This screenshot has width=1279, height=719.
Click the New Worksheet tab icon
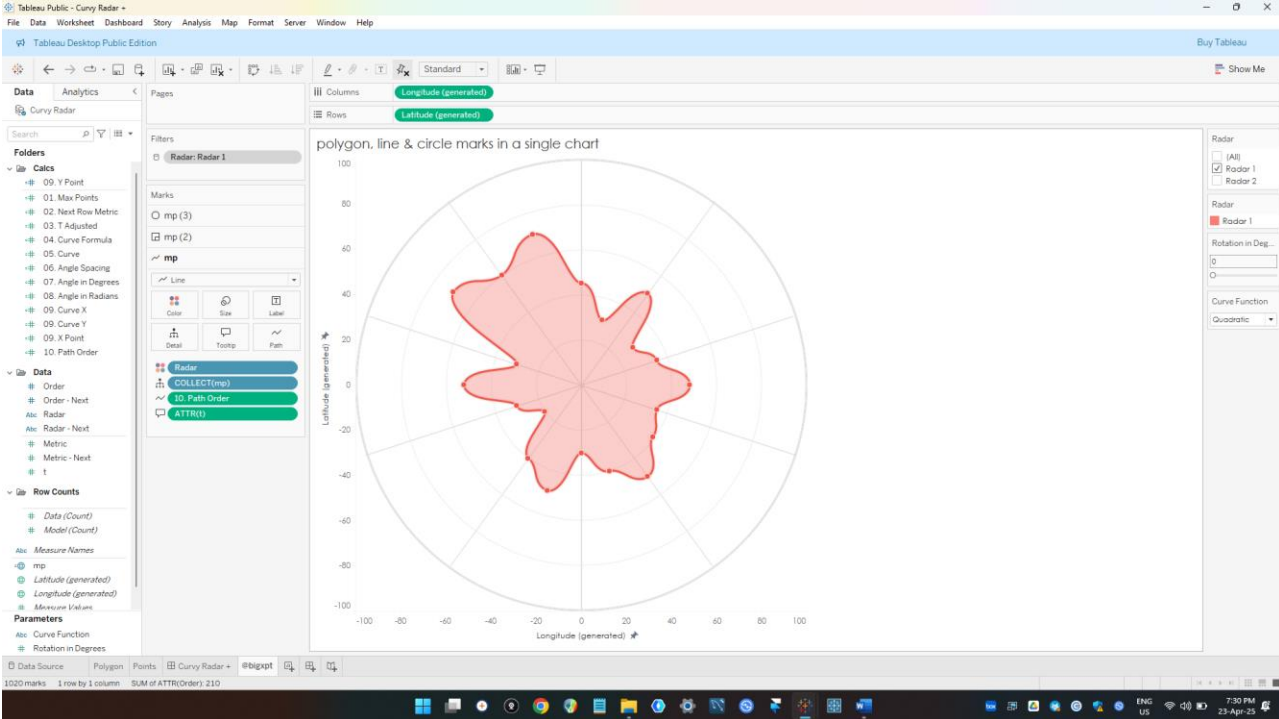click(x=289, y=666)
